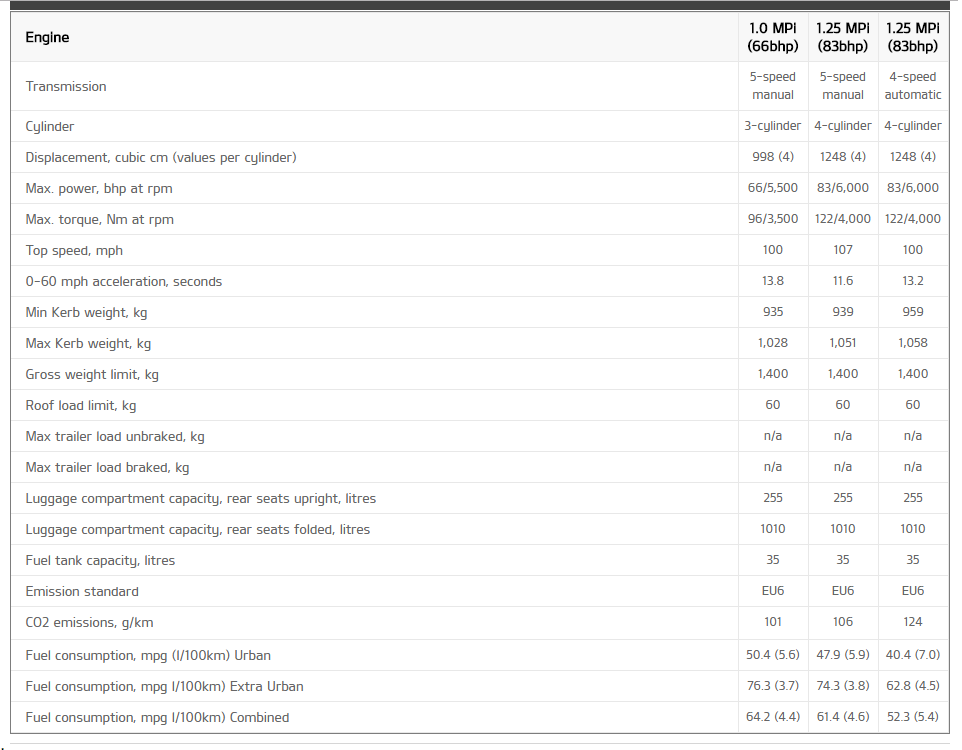The width and height of the screenshot is (962, 750).
Task: Click the Fuel tank capacity, litres label
Action: [x=100, y=561]
